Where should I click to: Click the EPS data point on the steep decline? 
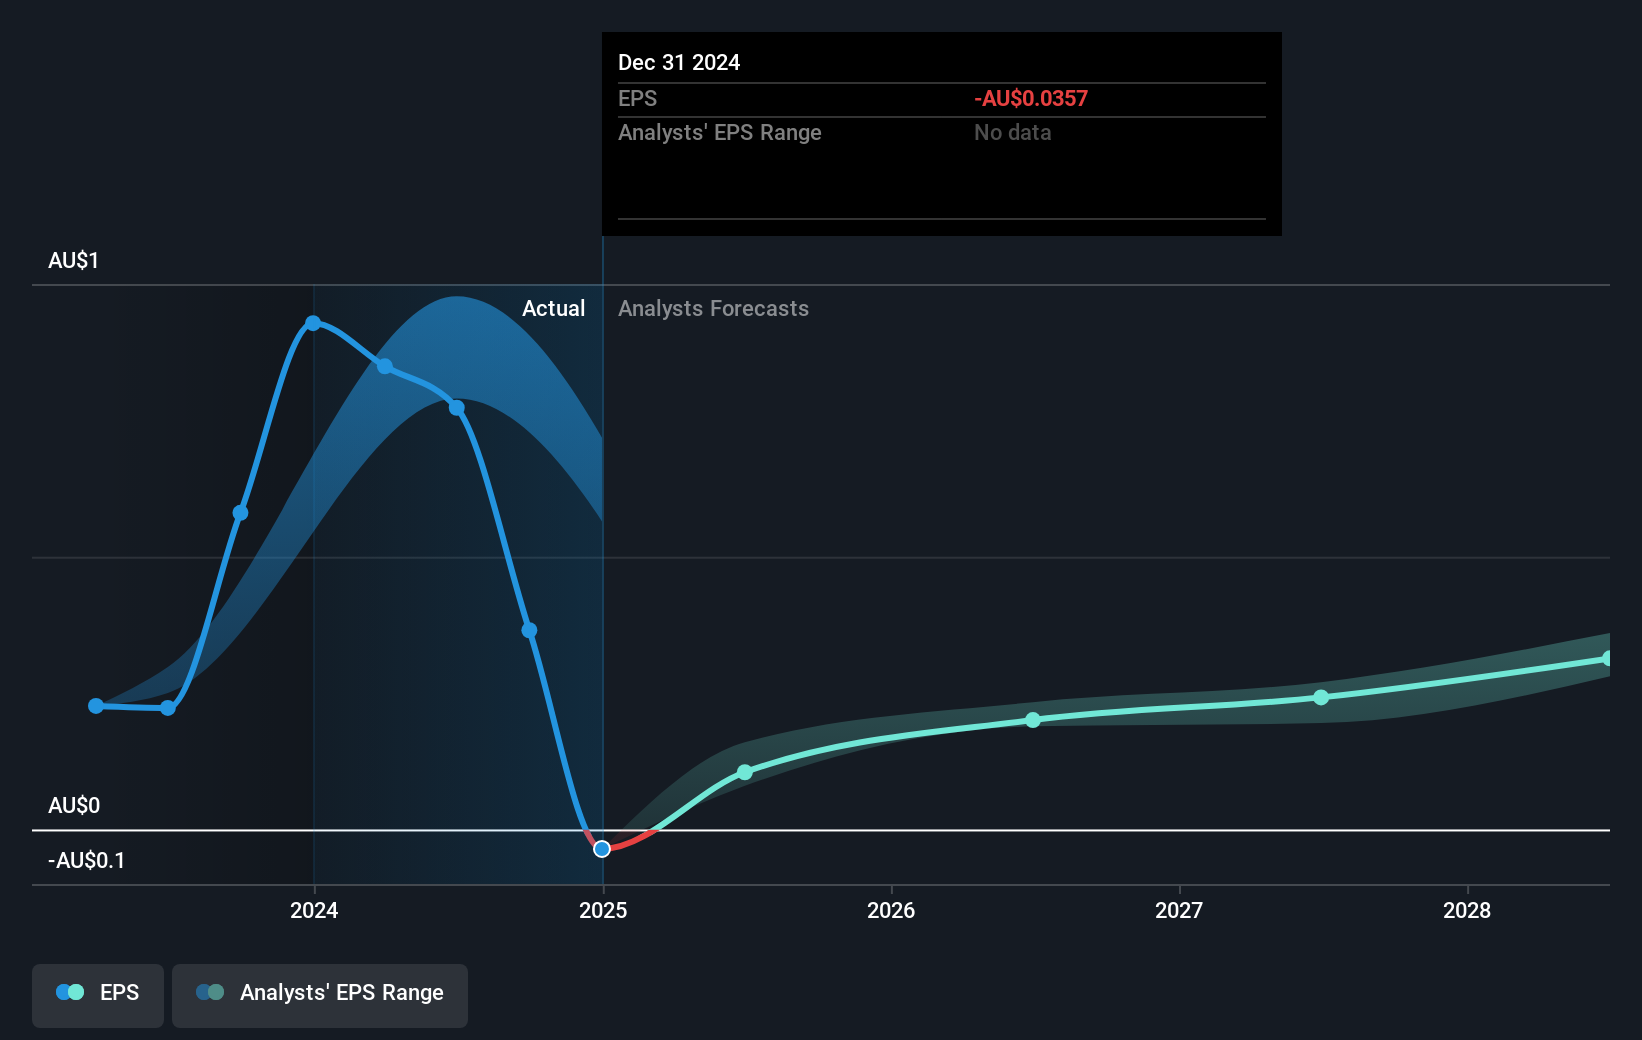pos(530,630)
